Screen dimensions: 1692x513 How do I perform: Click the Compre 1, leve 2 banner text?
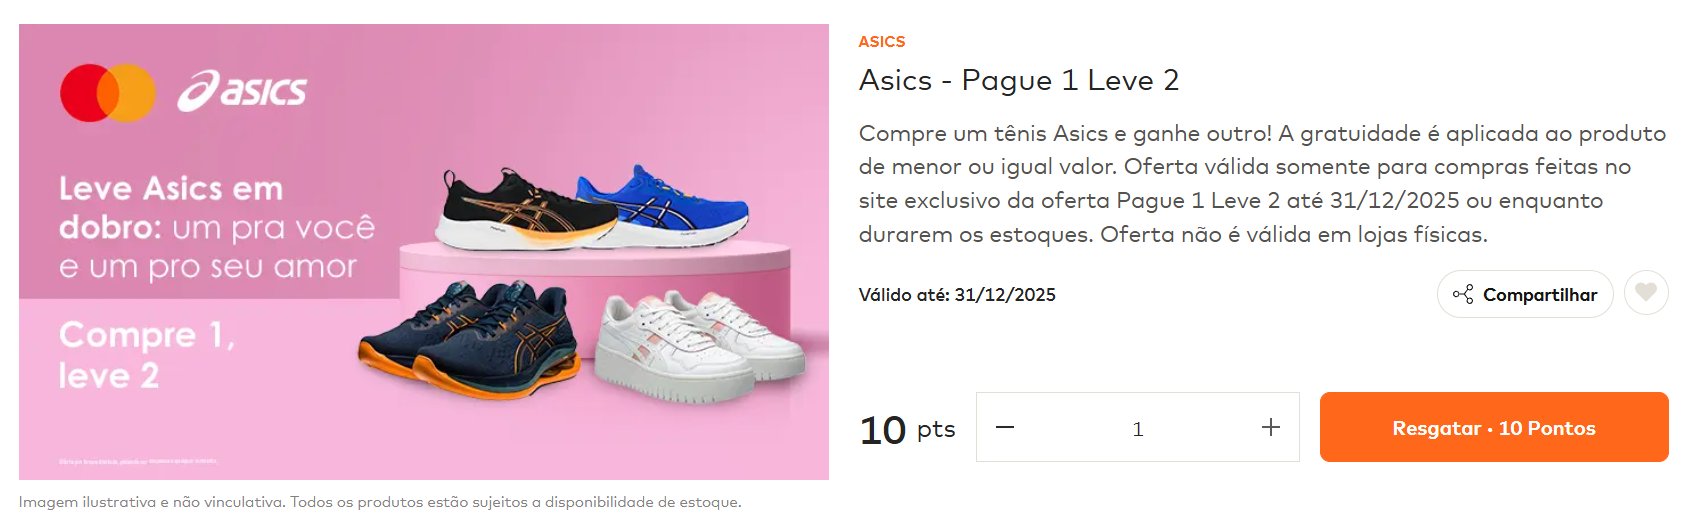(x=147, y=355)
